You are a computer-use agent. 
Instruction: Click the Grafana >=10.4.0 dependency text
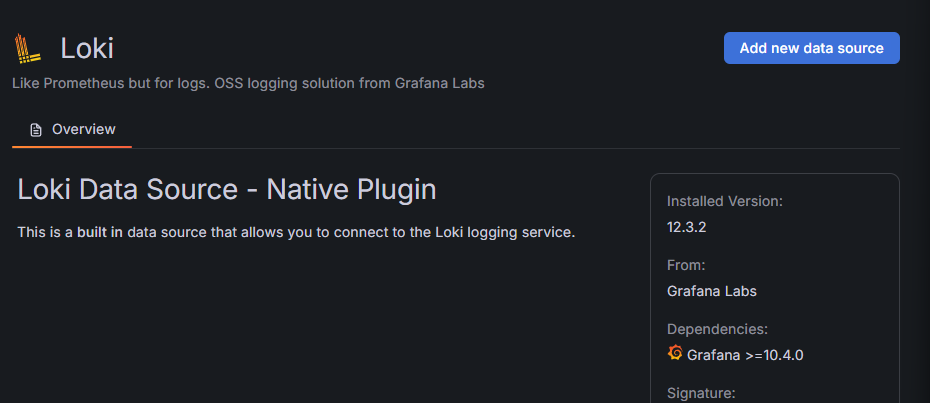pyautogui.click(x=745, y=355)
